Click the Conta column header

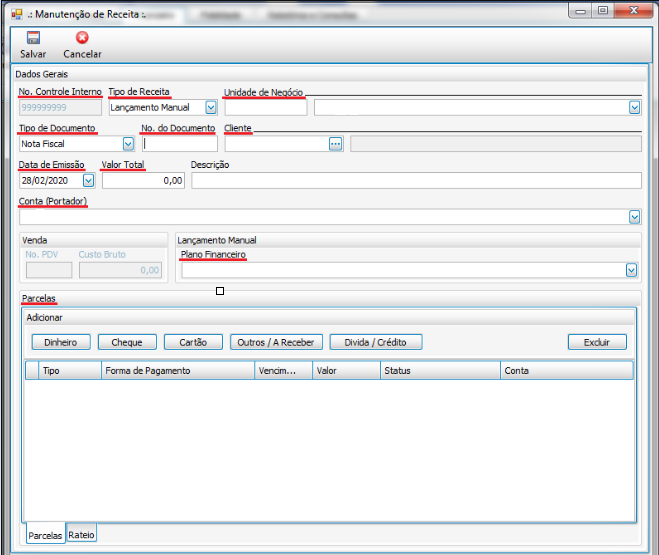(x=567, y=371)
